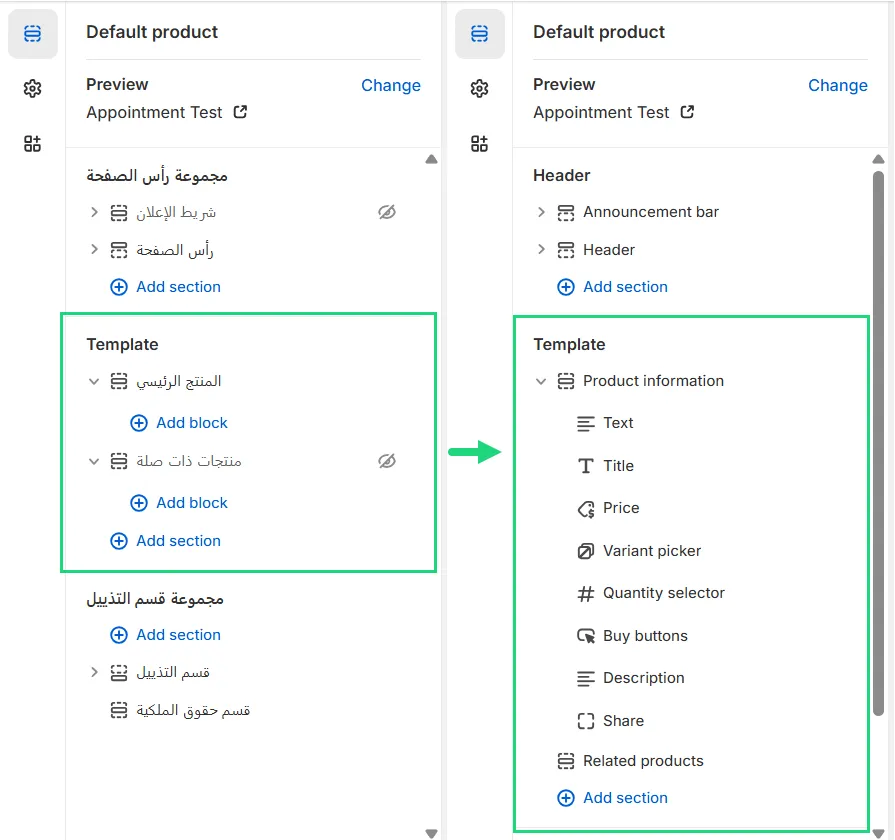Select the Description block
This screenshot has height=840, width=895.
pos(643,678)
